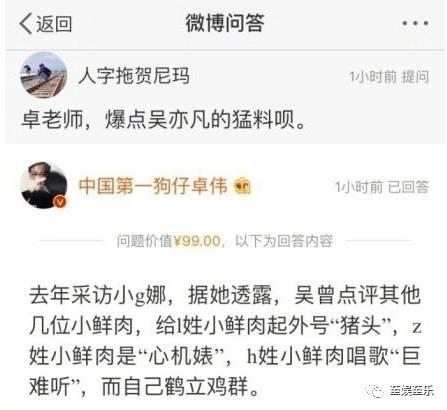Screen dimensions: 447x410
Task: Tap the orange verified V badge
Action: pyautogui.click(x=60, y=202)
